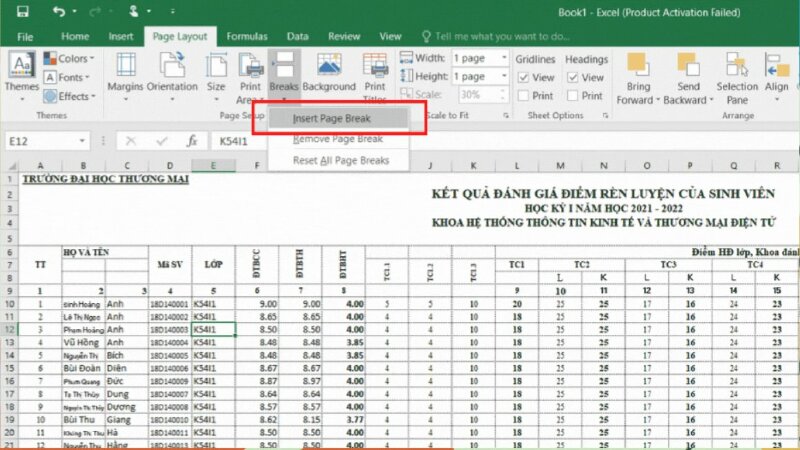
Task: Click cell with TRƯỜNG ĐẠI HỌC THƯƠNG MẠI
Action: [x=106, y=179]
